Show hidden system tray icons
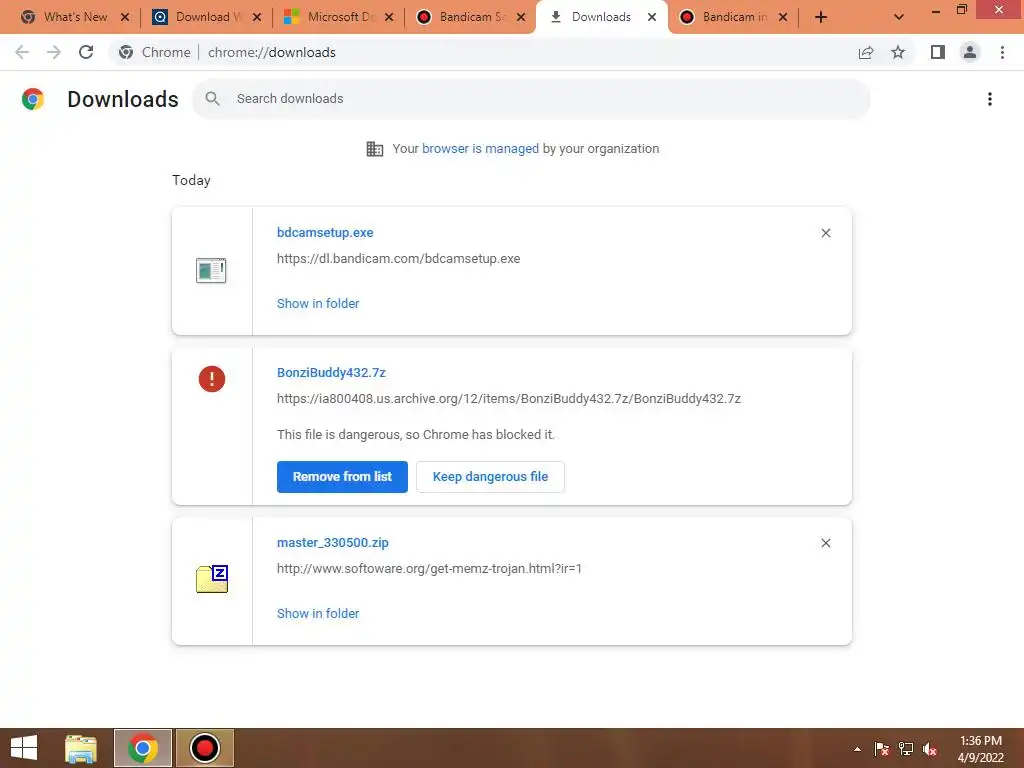Screen dimensions: 1024x768 [857, 749]
